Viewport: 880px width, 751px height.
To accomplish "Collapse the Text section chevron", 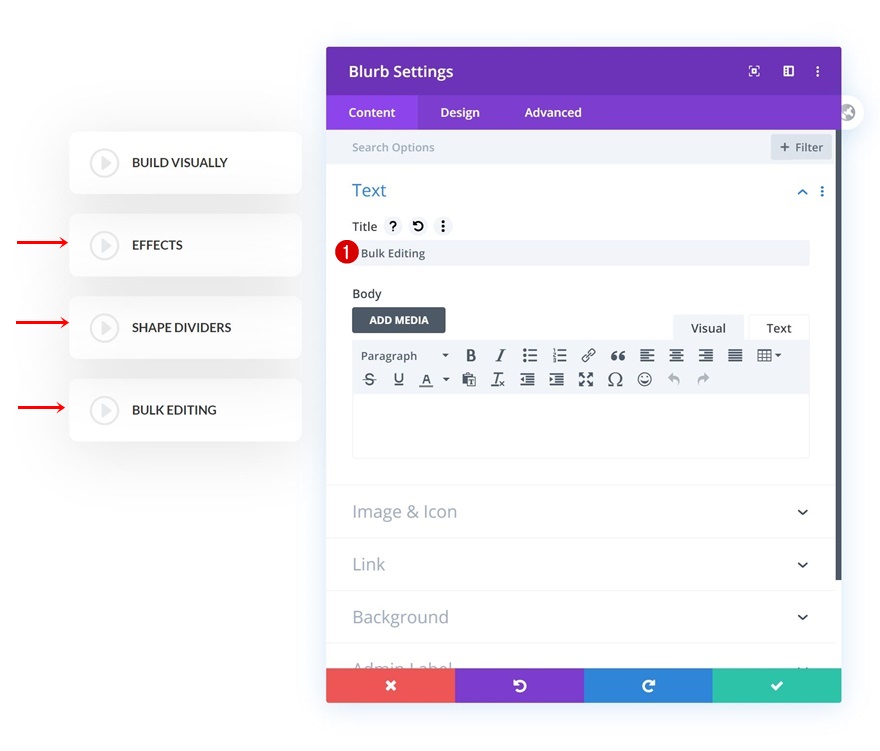I will pos(803,192).
